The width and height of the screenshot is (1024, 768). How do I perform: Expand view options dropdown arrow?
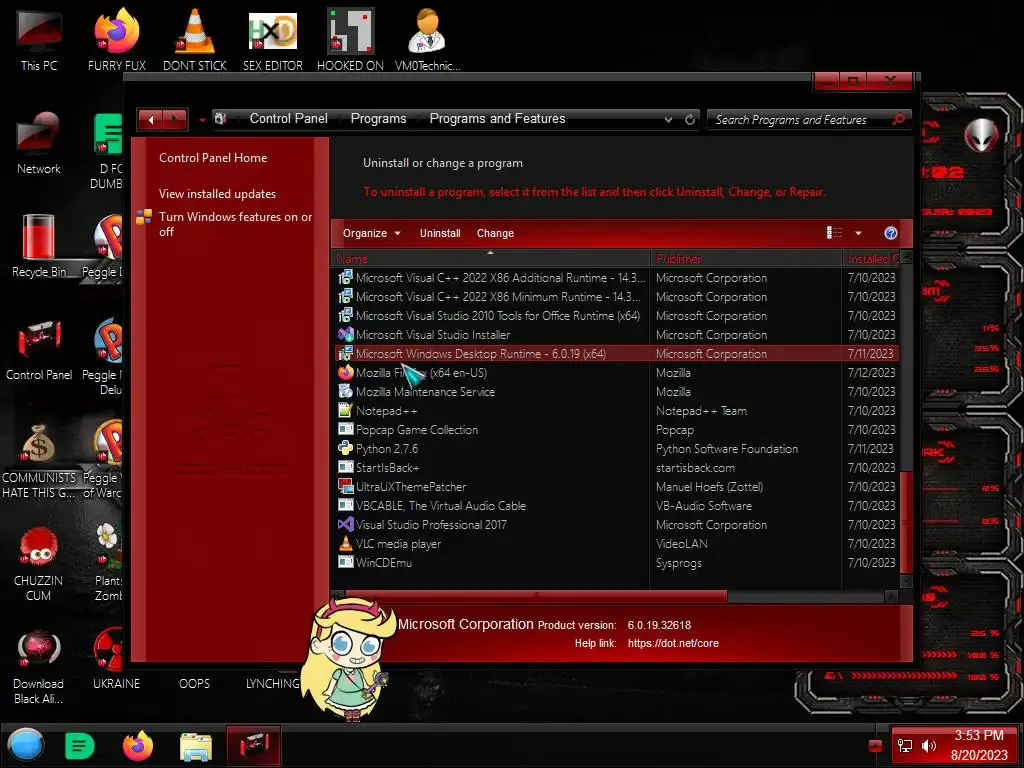858,233
